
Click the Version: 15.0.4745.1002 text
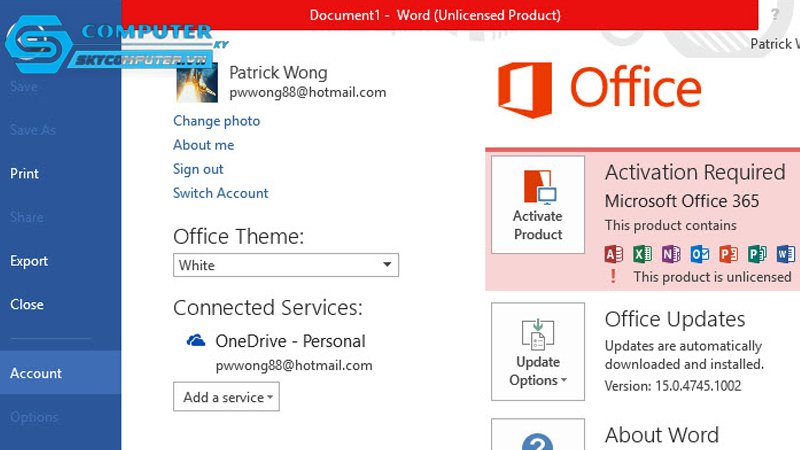coord(673,386)
